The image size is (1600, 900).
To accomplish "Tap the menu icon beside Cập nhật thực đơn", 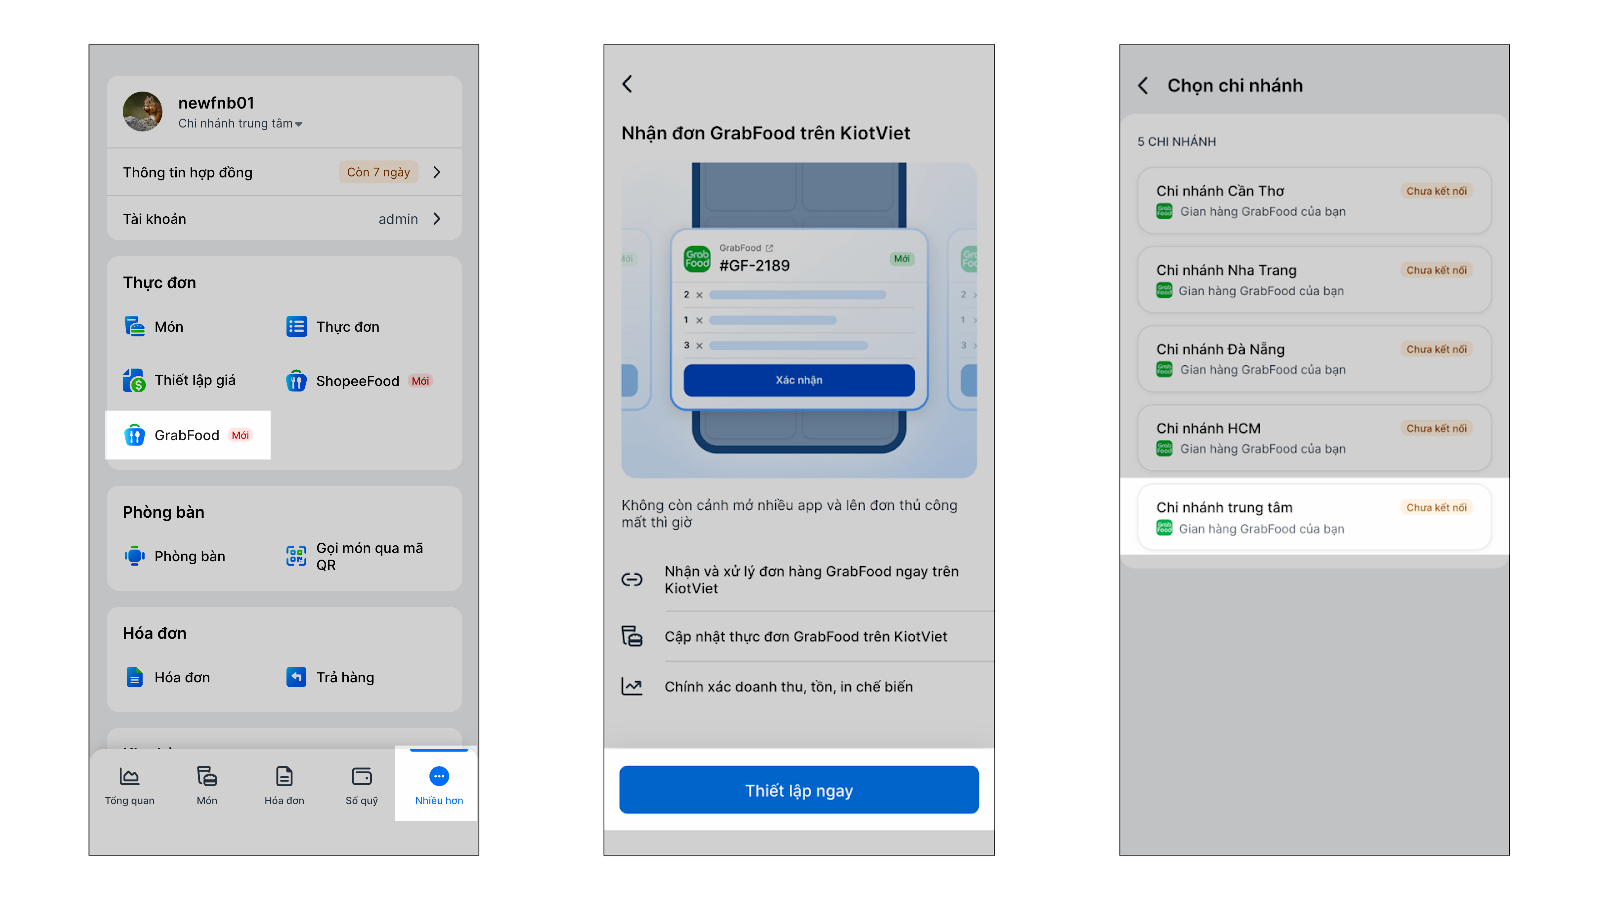I will click(632, 636).
